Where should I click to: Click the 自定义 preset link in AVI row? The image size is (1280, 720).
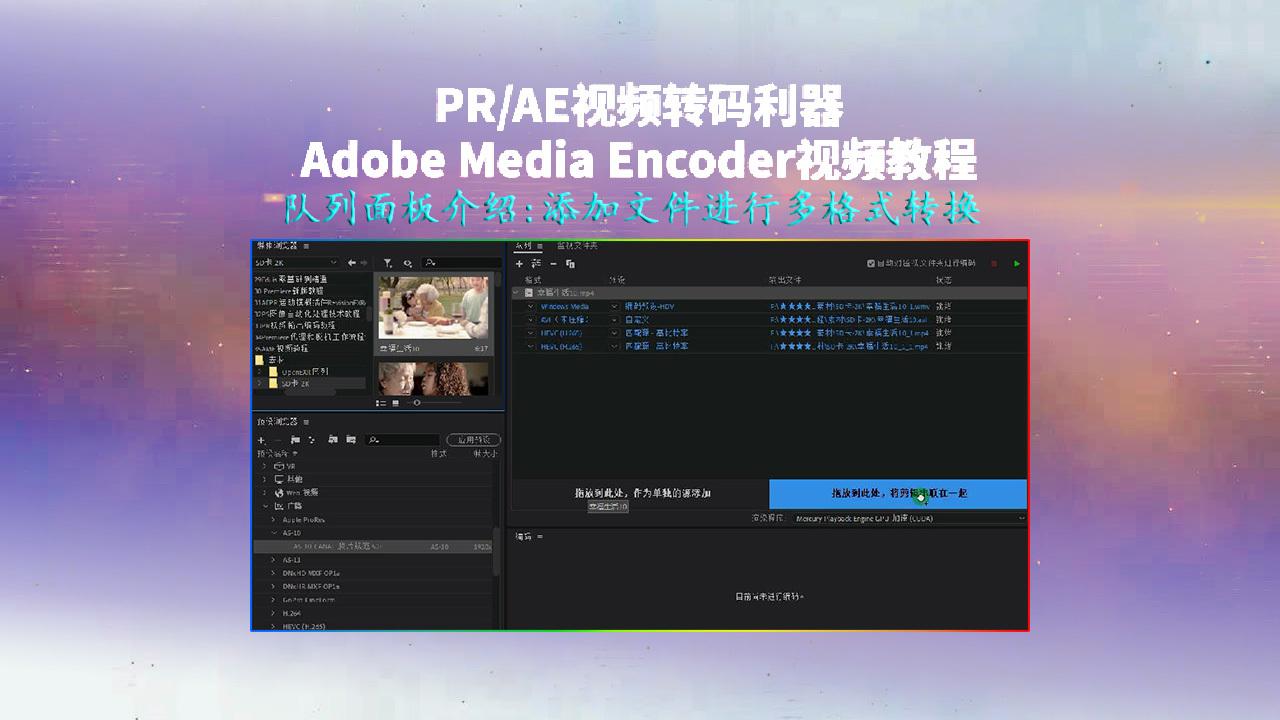point(637,319)
